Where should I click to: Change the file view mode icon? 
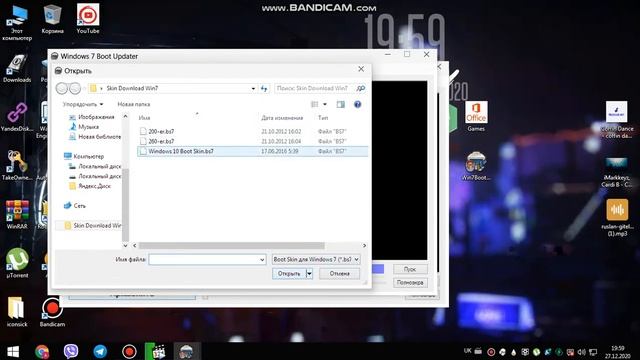pyautogui.click(x=314, y=104)
